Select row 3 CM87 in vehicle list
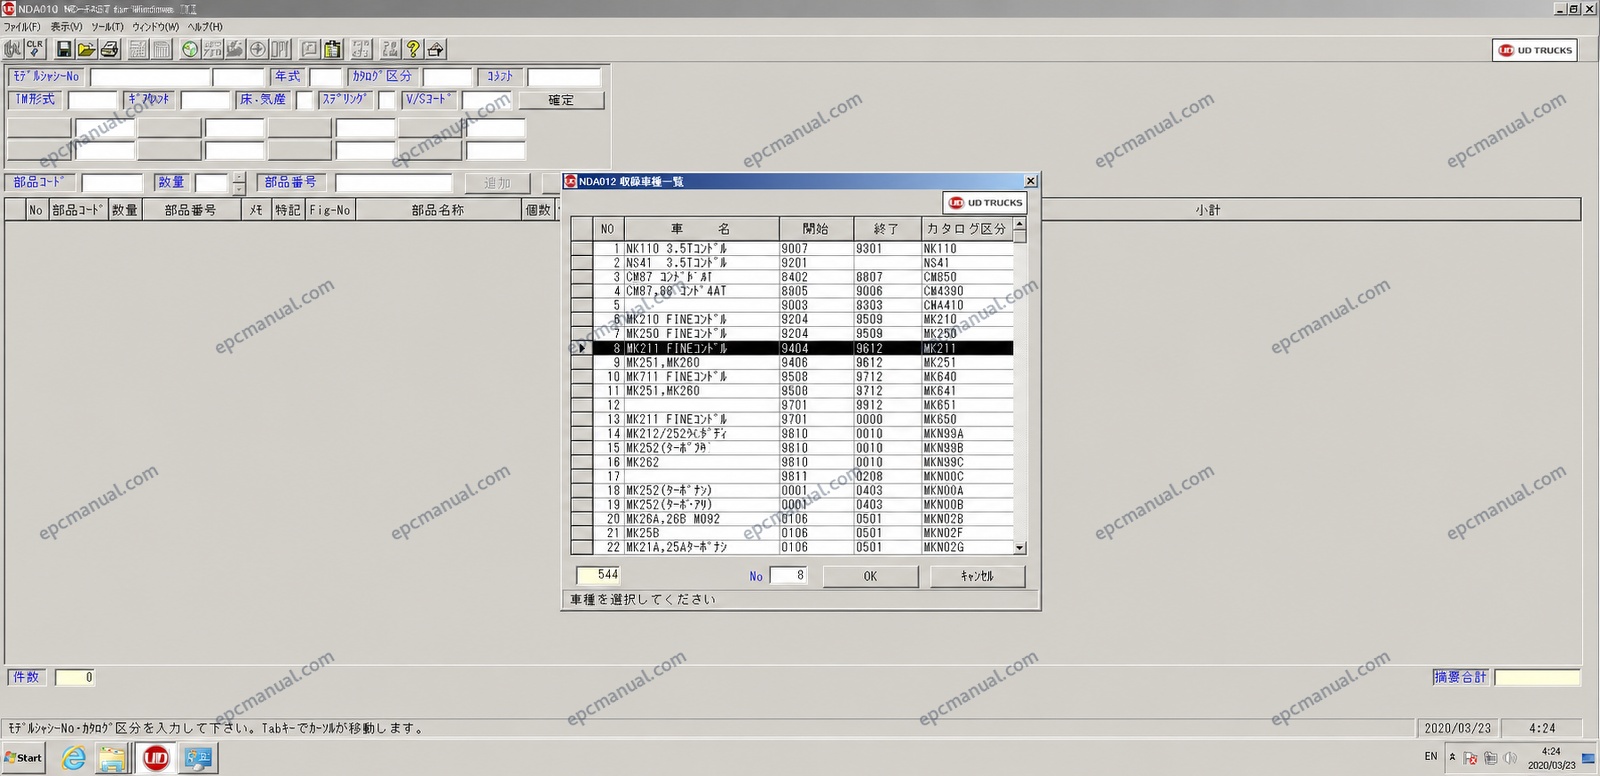The height and width of the screenshot is (776, 1600). tap(802, 277)
